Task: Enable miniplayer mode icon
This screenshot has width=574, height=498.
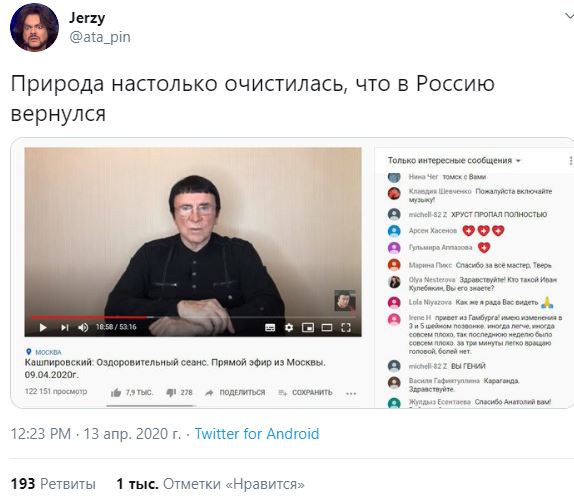Action: [308, 327]
